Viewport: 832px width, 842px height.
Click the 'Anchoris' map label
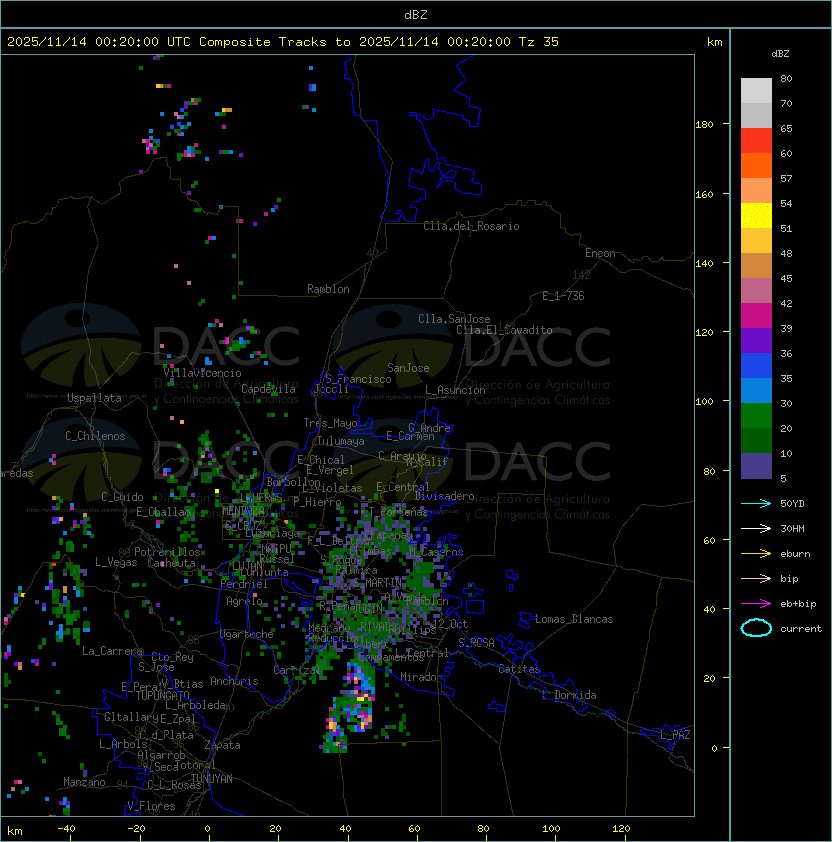coord(234,681)
